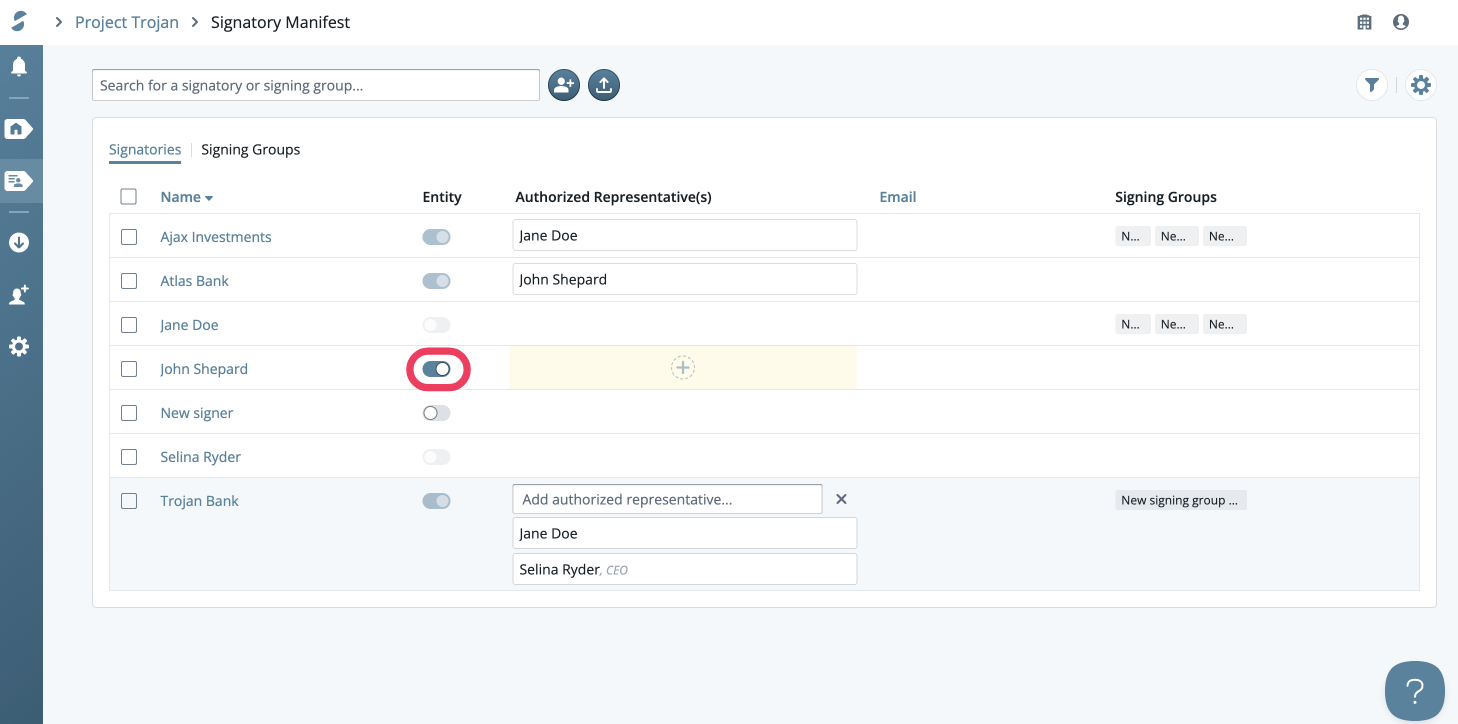Click the New signing group tag
This screenshot has height=724, width=1458.
[x=1181, y=500]
